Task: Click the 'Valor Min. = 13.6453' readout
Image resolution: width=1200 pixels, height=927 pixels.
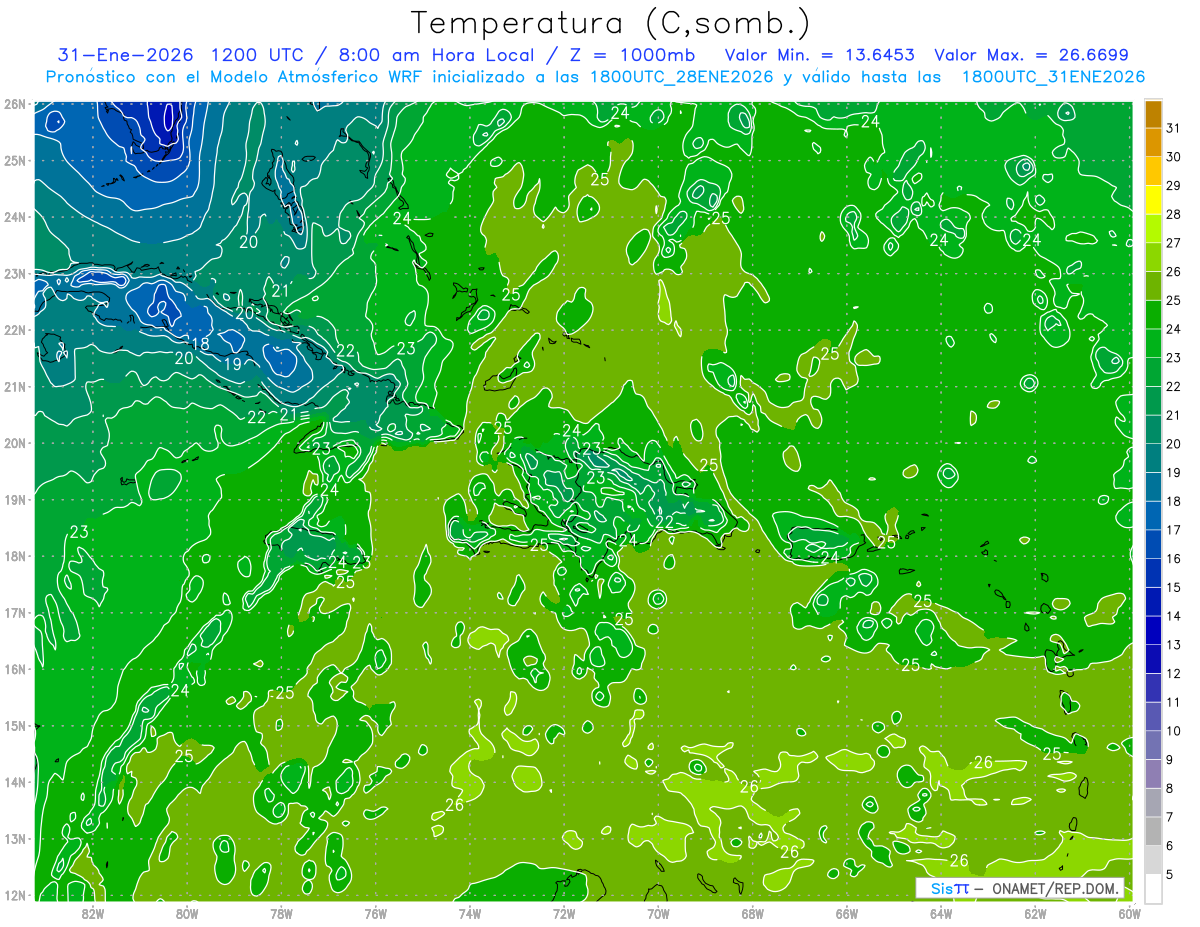Action: click(x=820, y=54)
